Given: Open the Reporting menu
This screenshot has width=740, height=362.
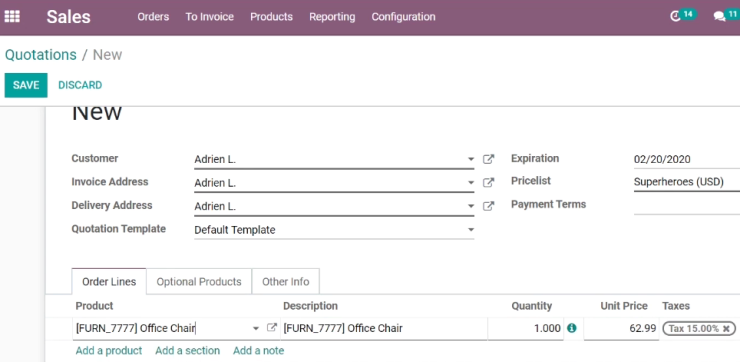Looking at the screenshot, I should pos(332,17).
